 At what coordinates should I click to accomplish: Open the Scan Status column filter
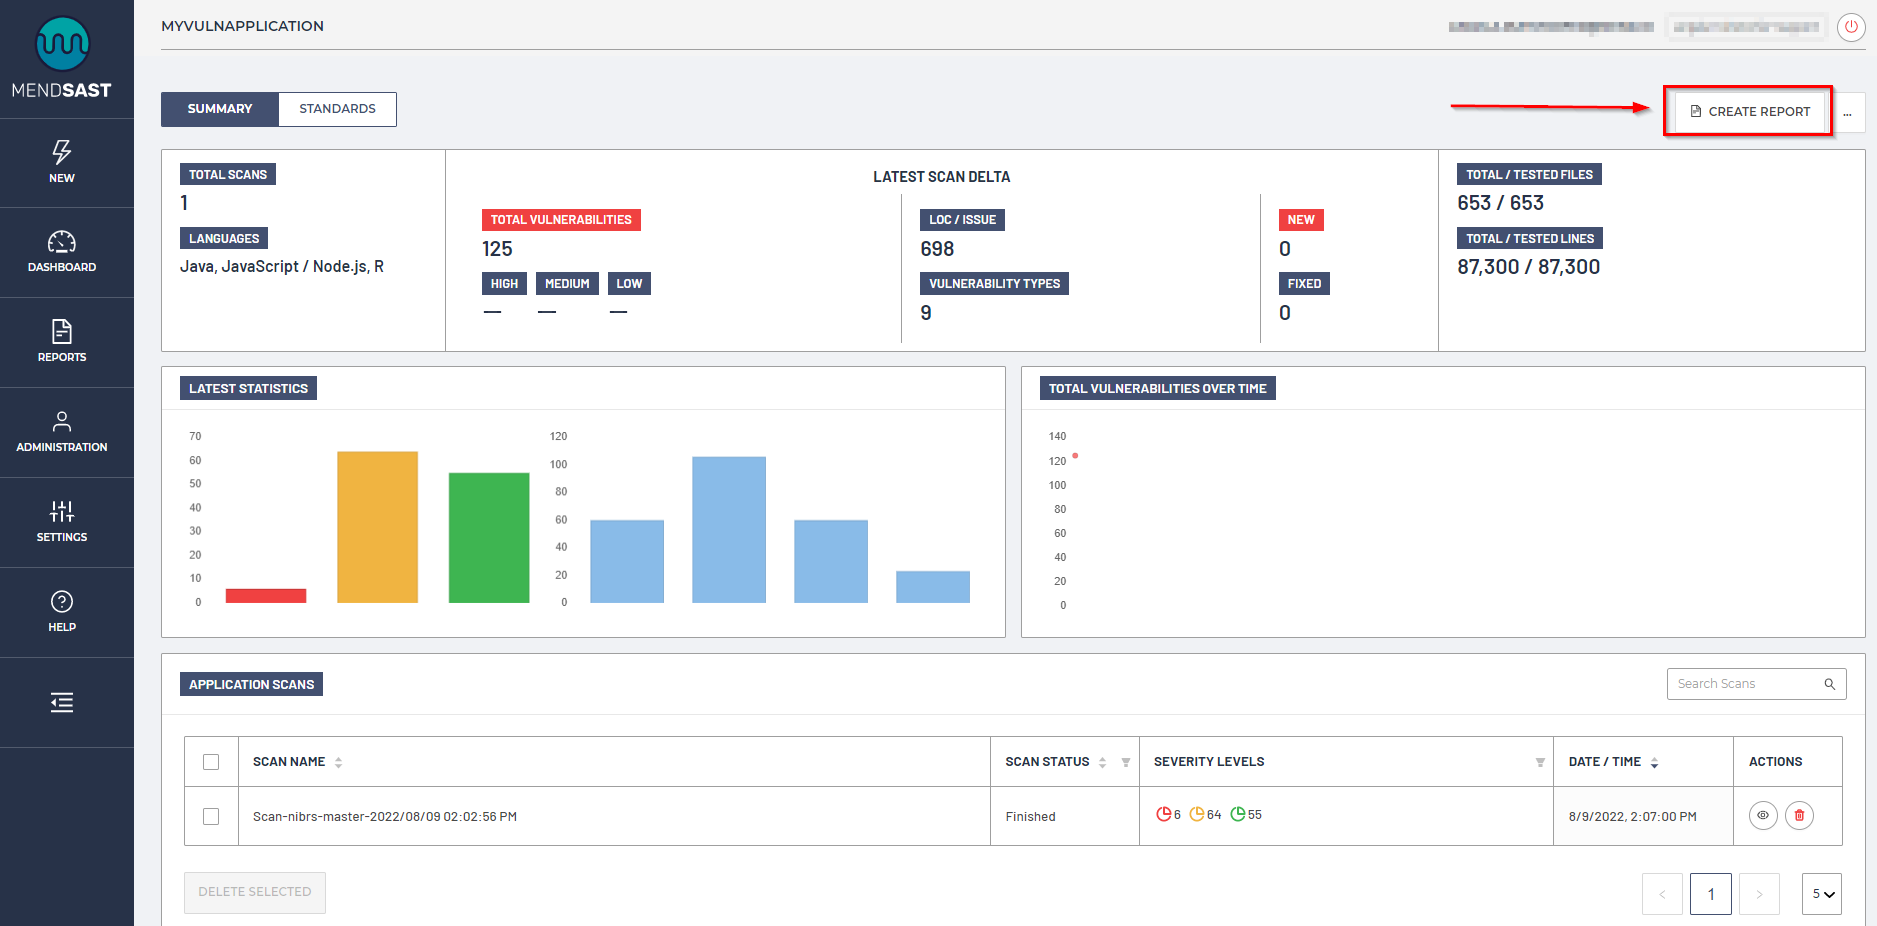1125,763
